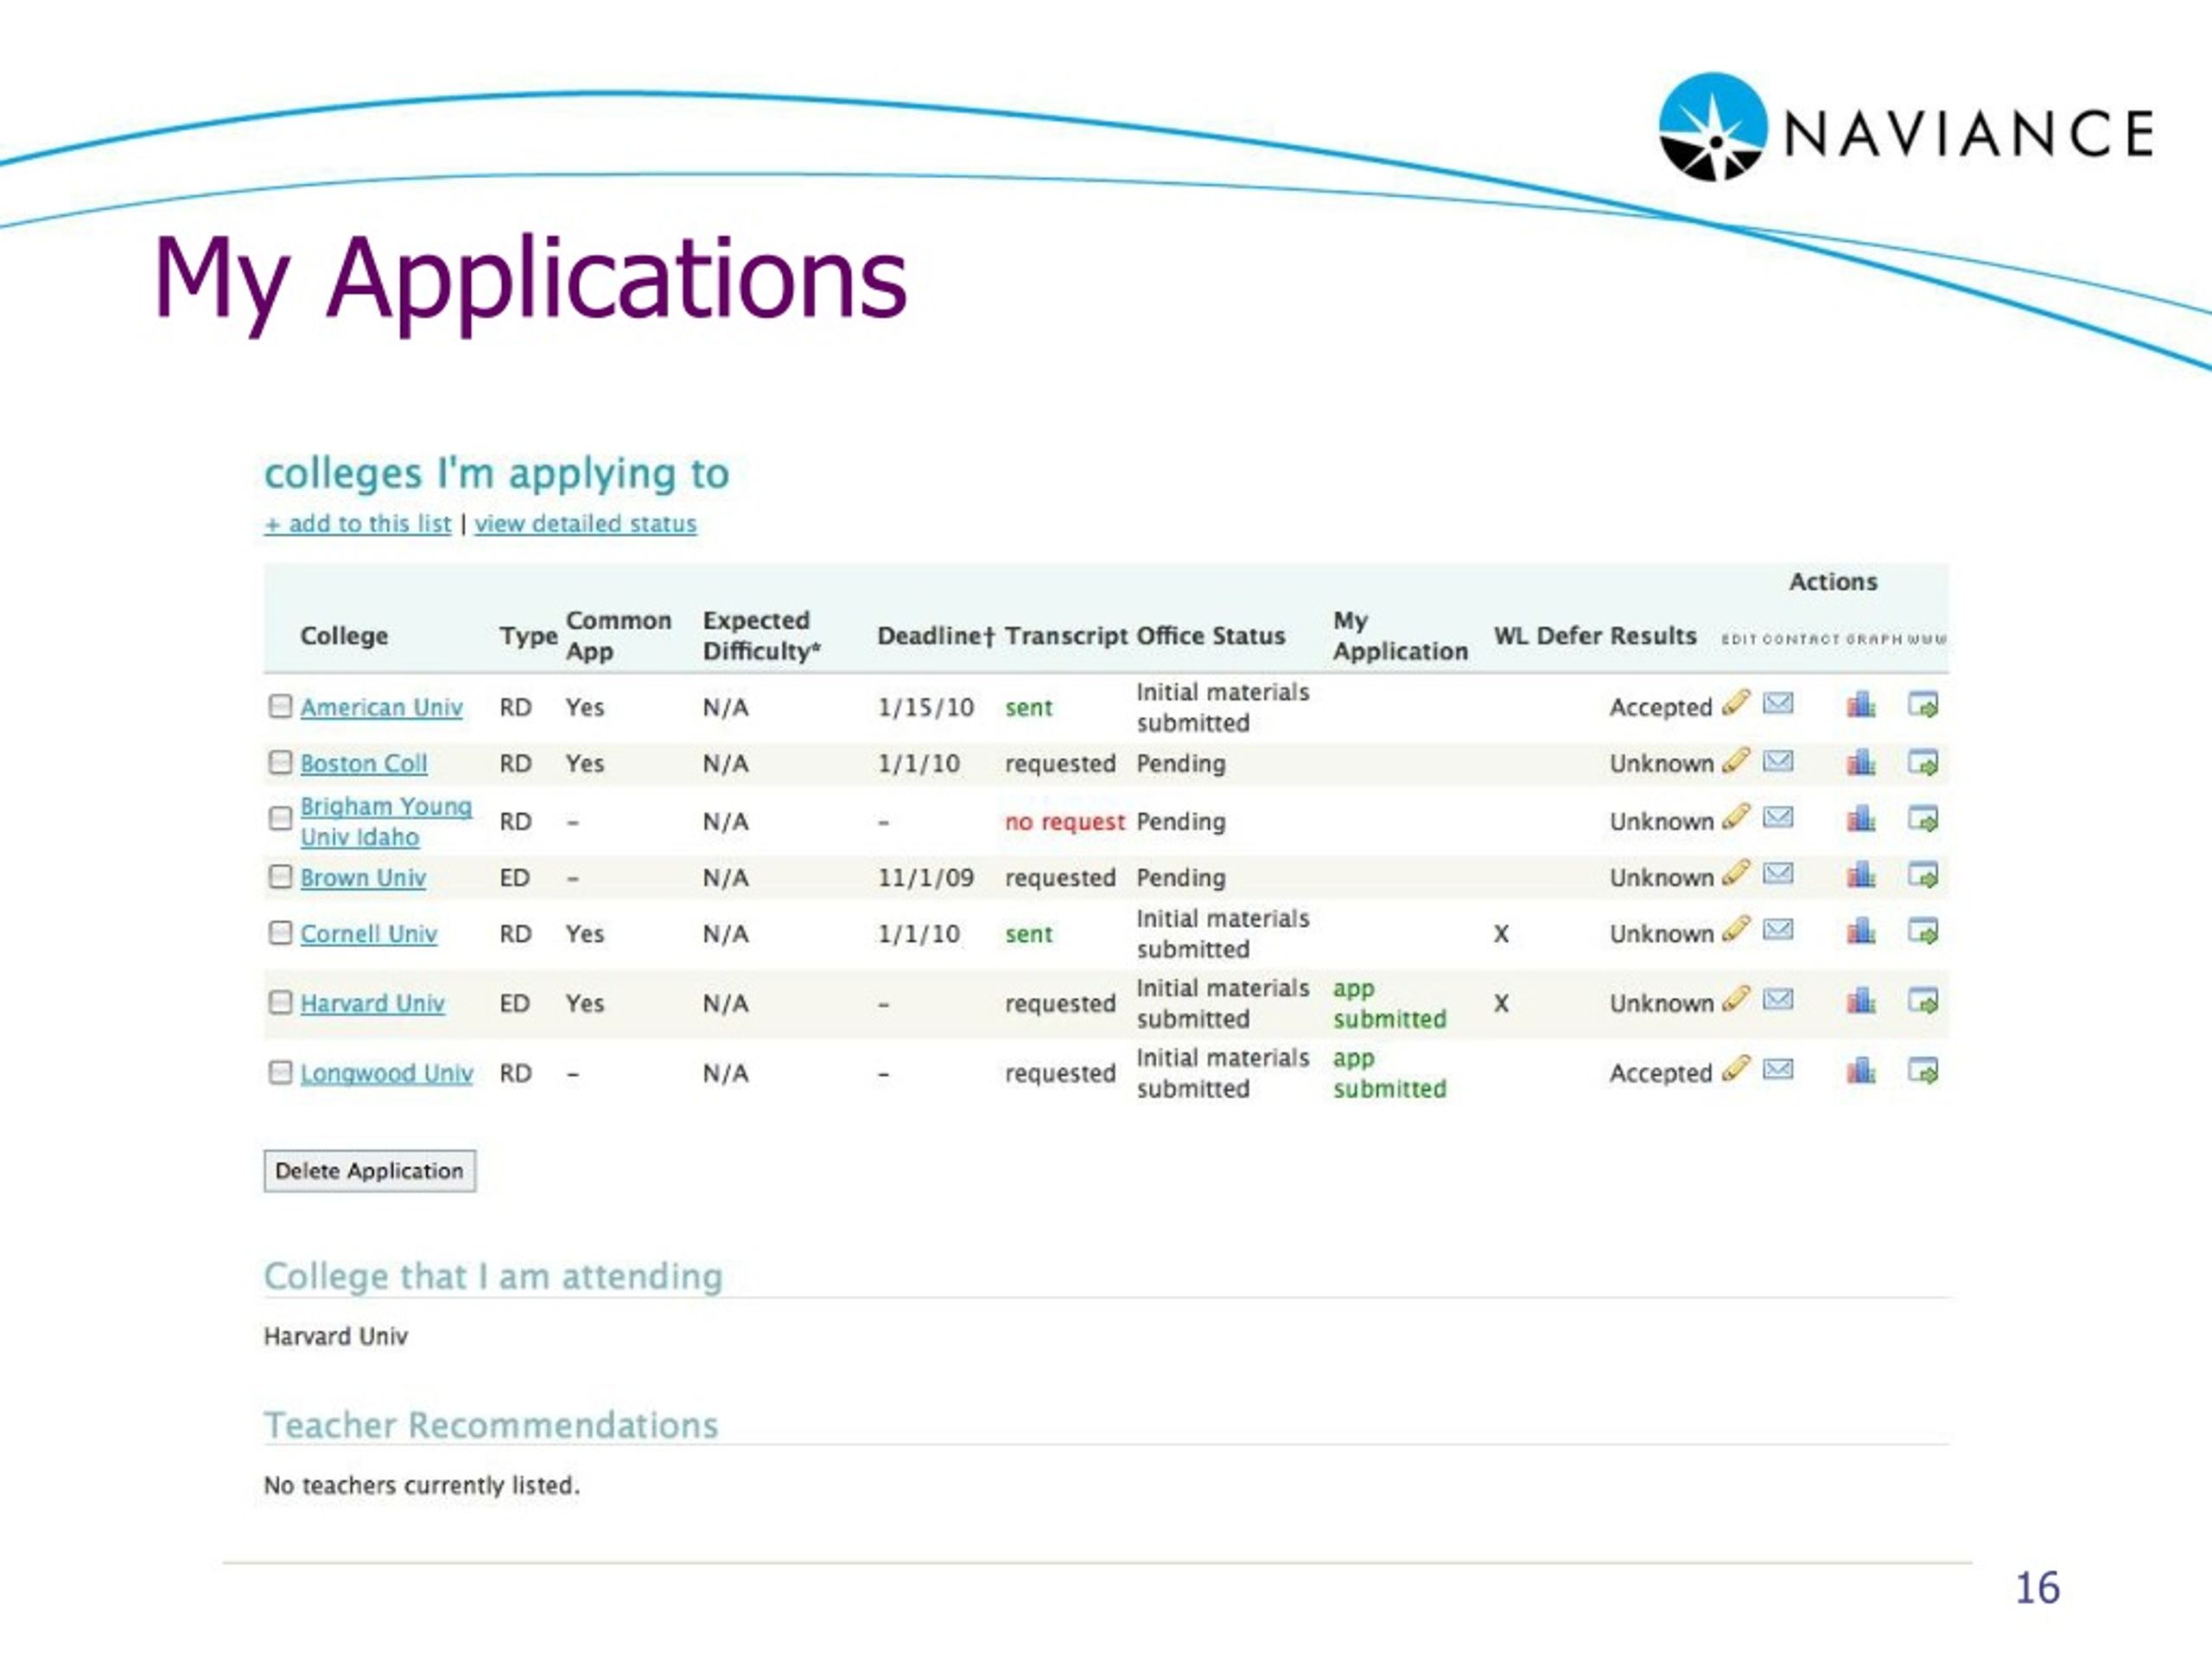This screenshot has height=1659, width=2212.
Task: Click the 'Accepted' result for American Univ
Action: [x=1660, y=707]
